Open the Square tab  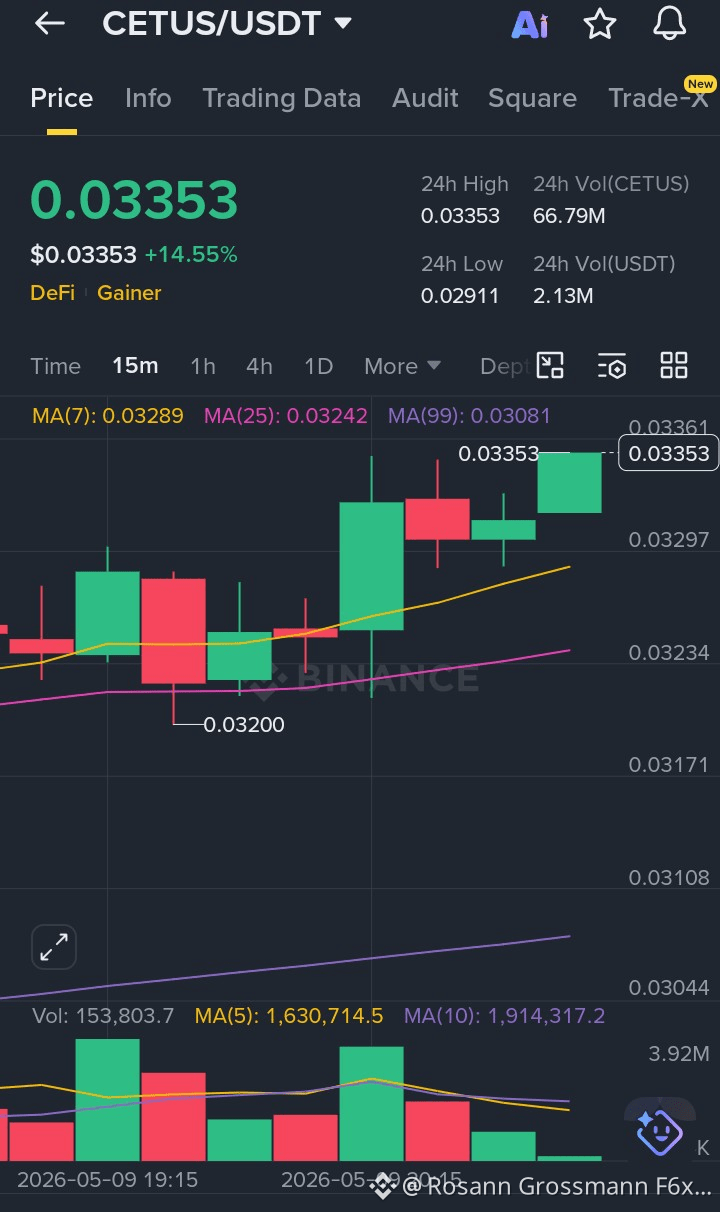click(532, 98)
